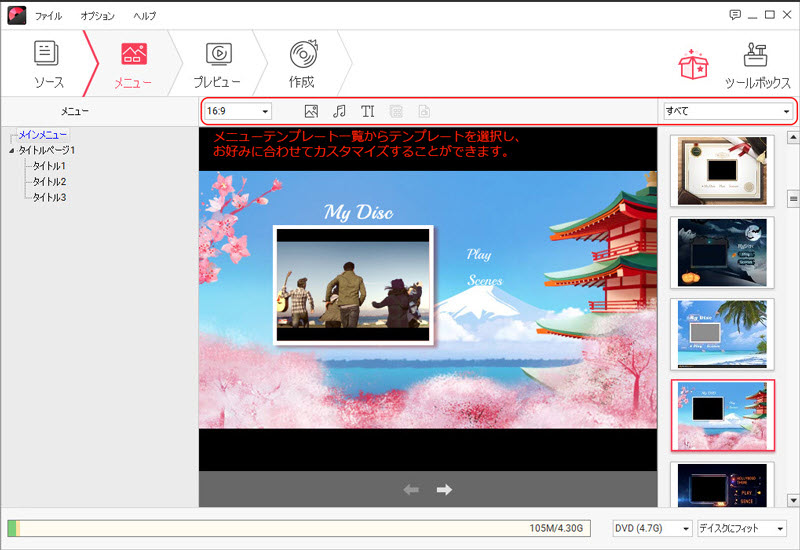The image size is (800, 550).
Task: Go to next menu page arrow
Action: coord(444,489)
